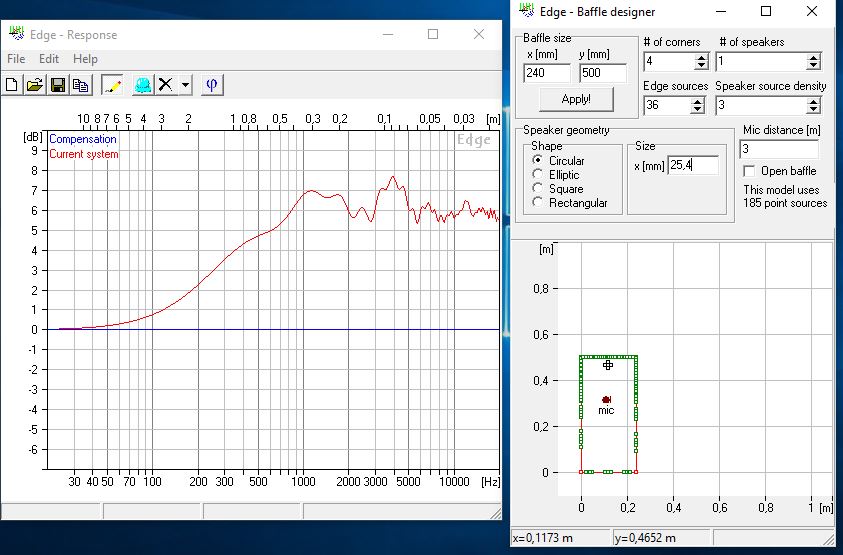Click the Edge Response window title icon
The image size is (843, 555).
17,34
